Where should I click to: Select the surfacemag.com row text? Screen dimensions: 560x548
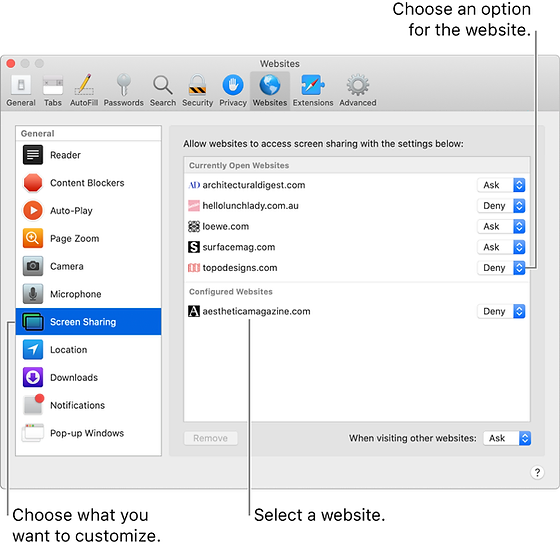point(239,247)
